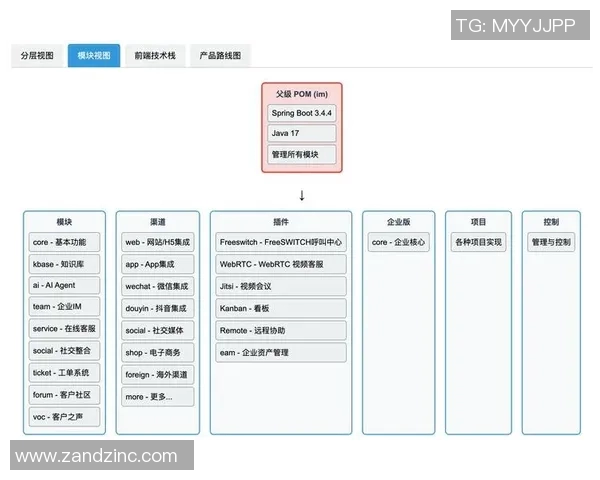Click social - 社交媒体 channel
This screenshot has height=480, width=600.
pos(158,330)
